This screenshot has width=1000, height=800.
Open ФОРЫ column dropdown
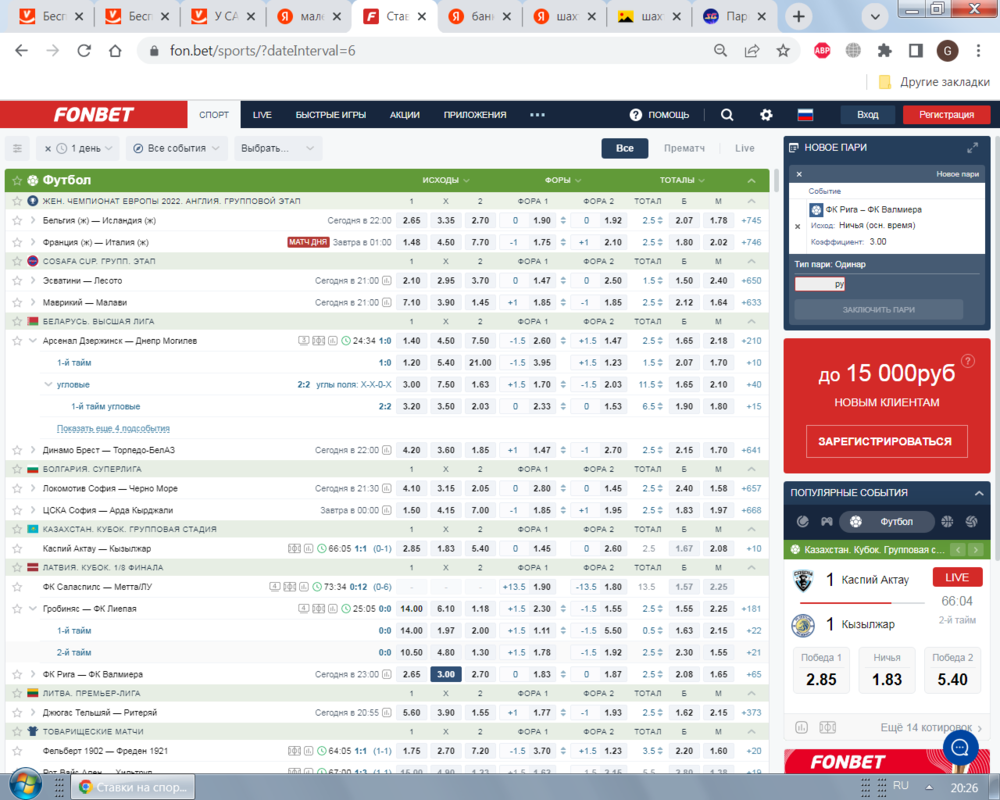click(x=563, y=181)
